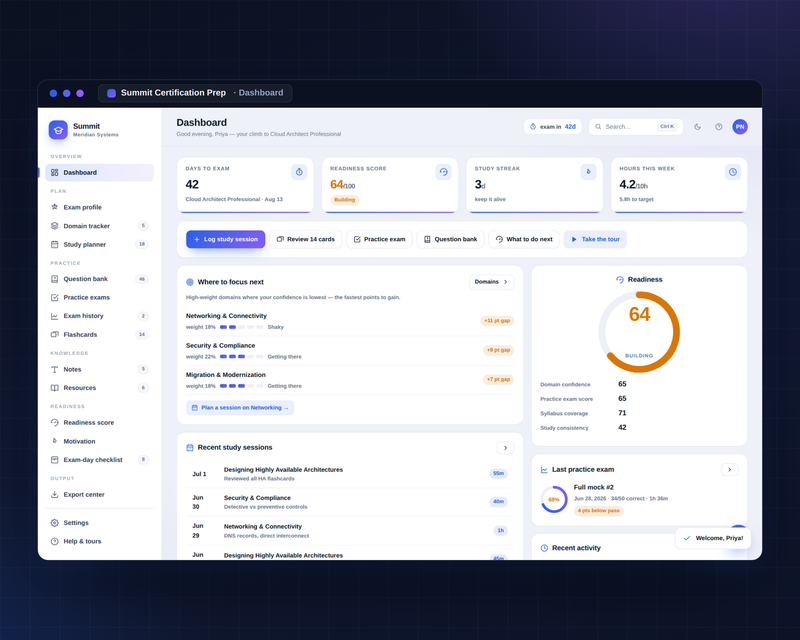Click Log study session button
The width and height of the screenshot is (800, 640).
pos(226,239)
